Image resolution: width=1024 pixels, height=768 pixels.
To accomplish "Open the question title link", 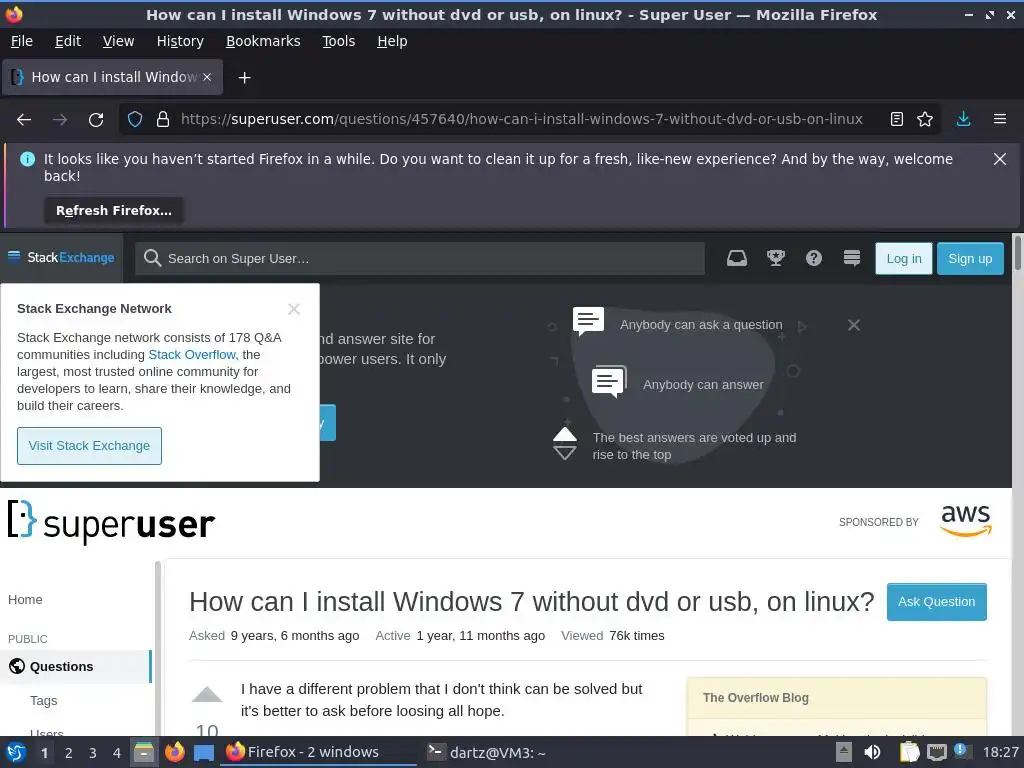I will (532, 602).
